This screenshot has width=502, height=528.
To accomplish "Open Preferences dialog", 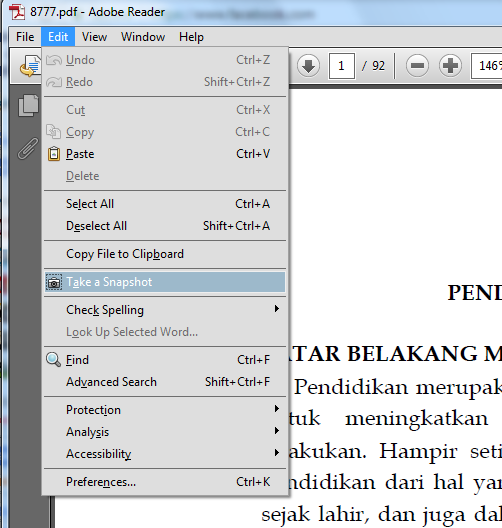I will (x=165, y=482).
